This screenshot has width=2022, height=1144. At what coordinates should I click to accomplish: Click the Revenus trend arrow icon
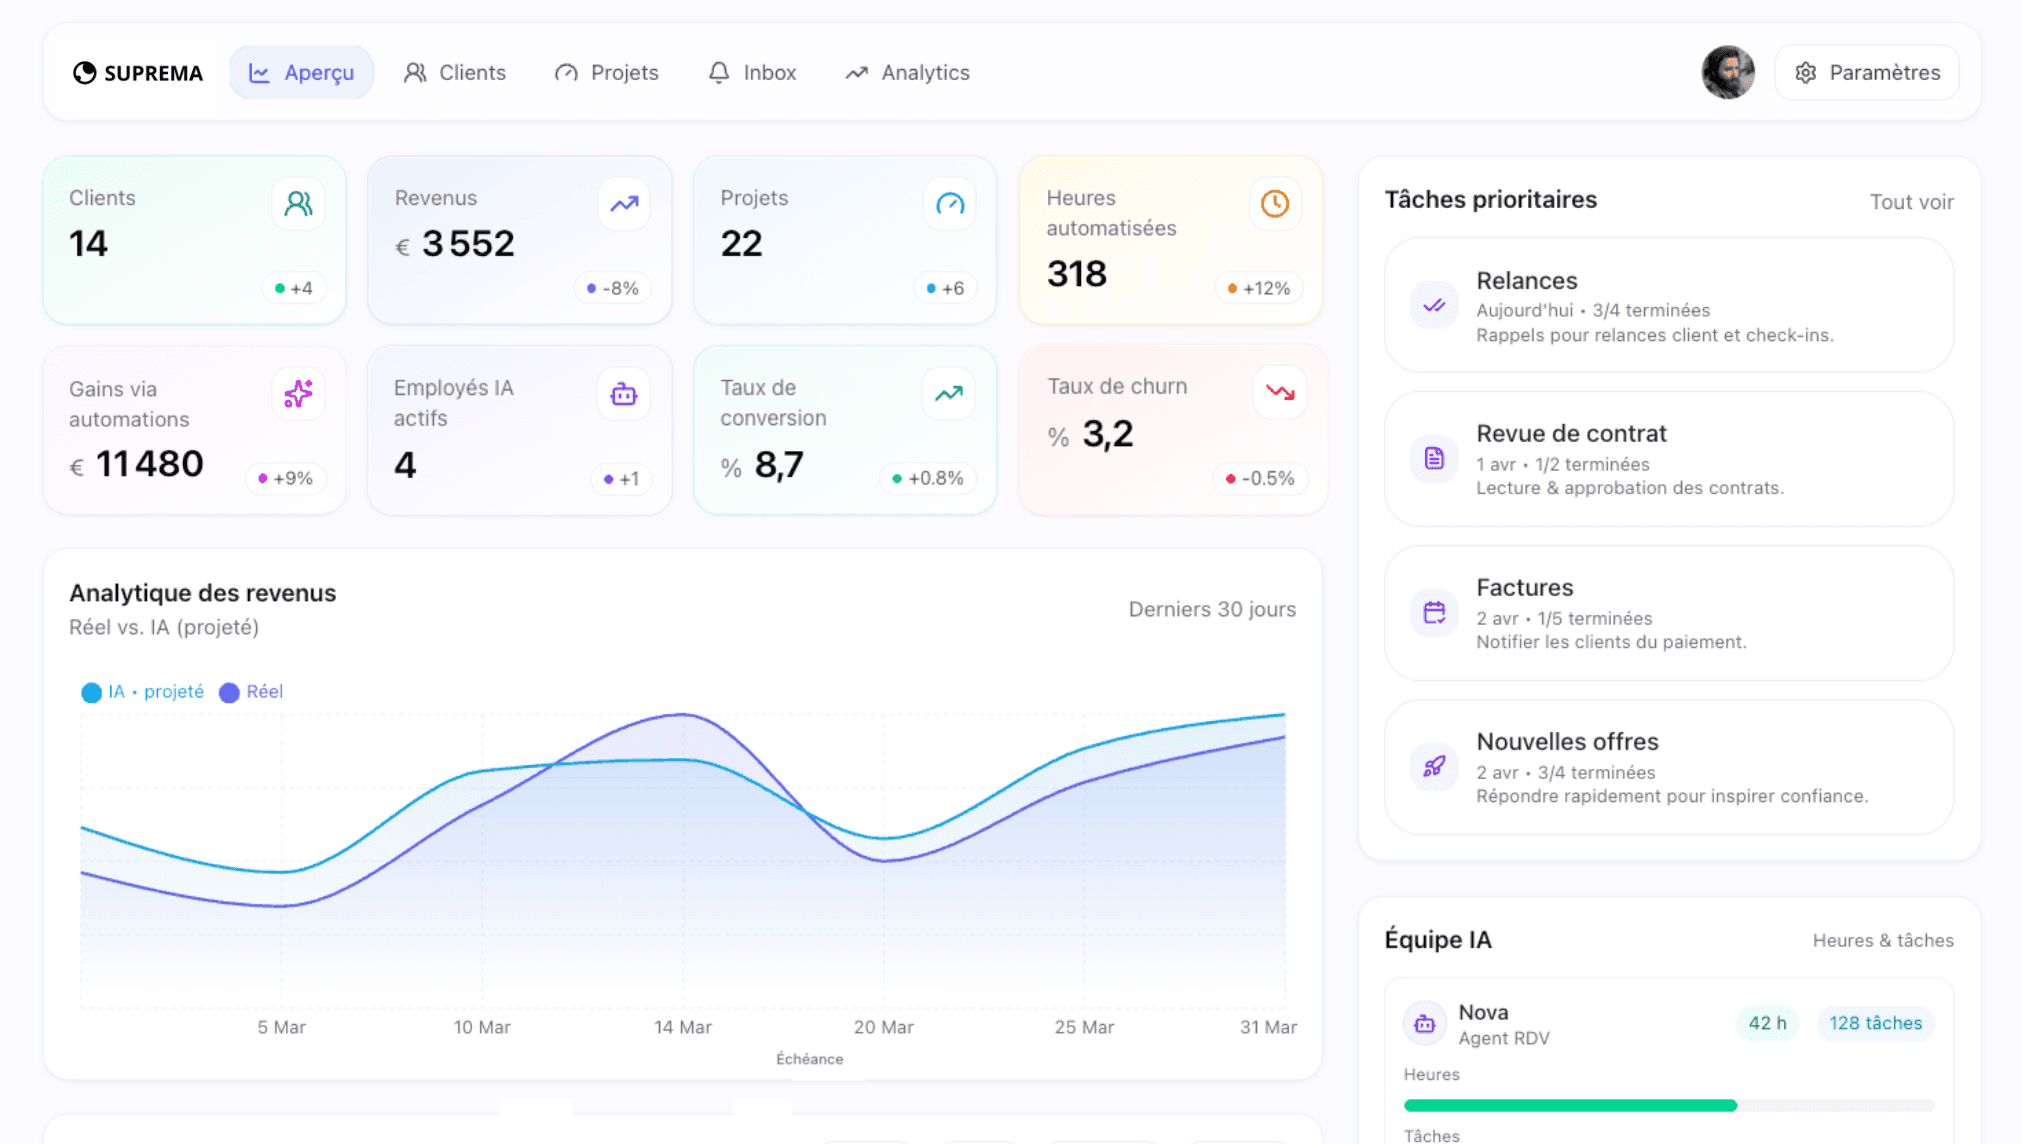click(x=624, y=204)
